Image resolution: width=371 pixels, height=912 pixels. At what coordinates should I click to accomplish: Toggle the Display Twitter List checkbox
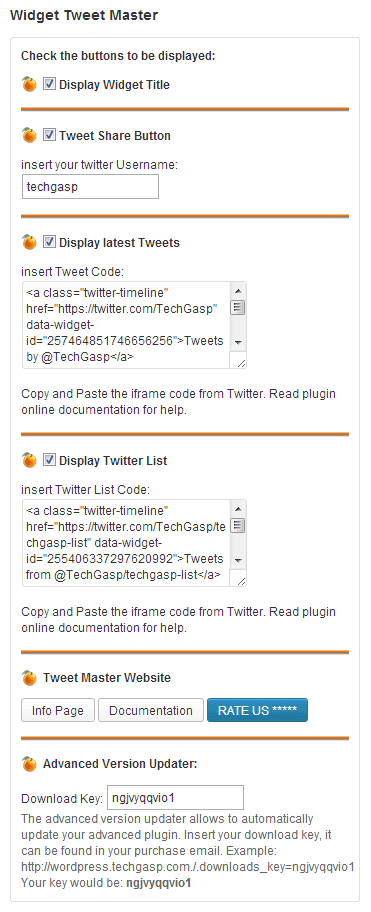pos(49,460)
